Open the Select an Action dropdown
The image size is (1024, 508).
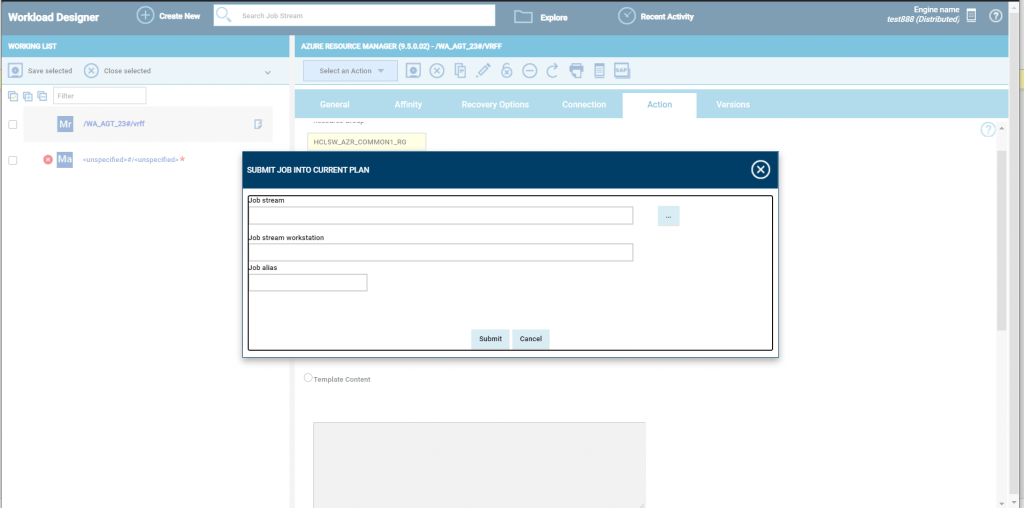[x=351, y=71]
